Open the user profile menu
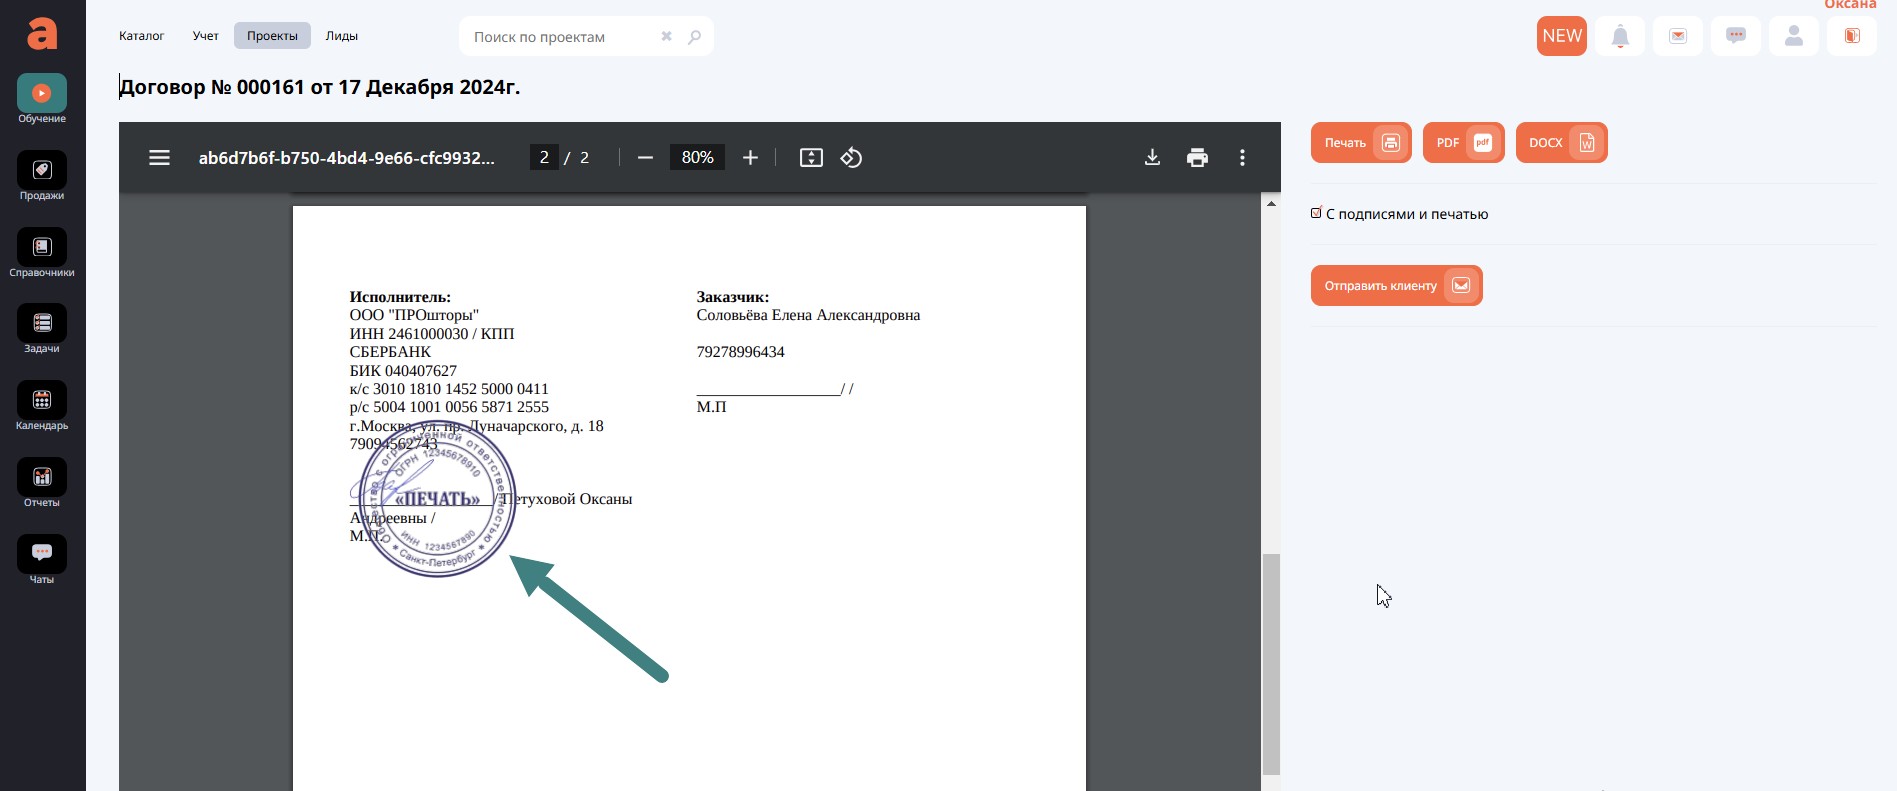The width and height of the screenshot is (1897, 791). [1793, 37]
